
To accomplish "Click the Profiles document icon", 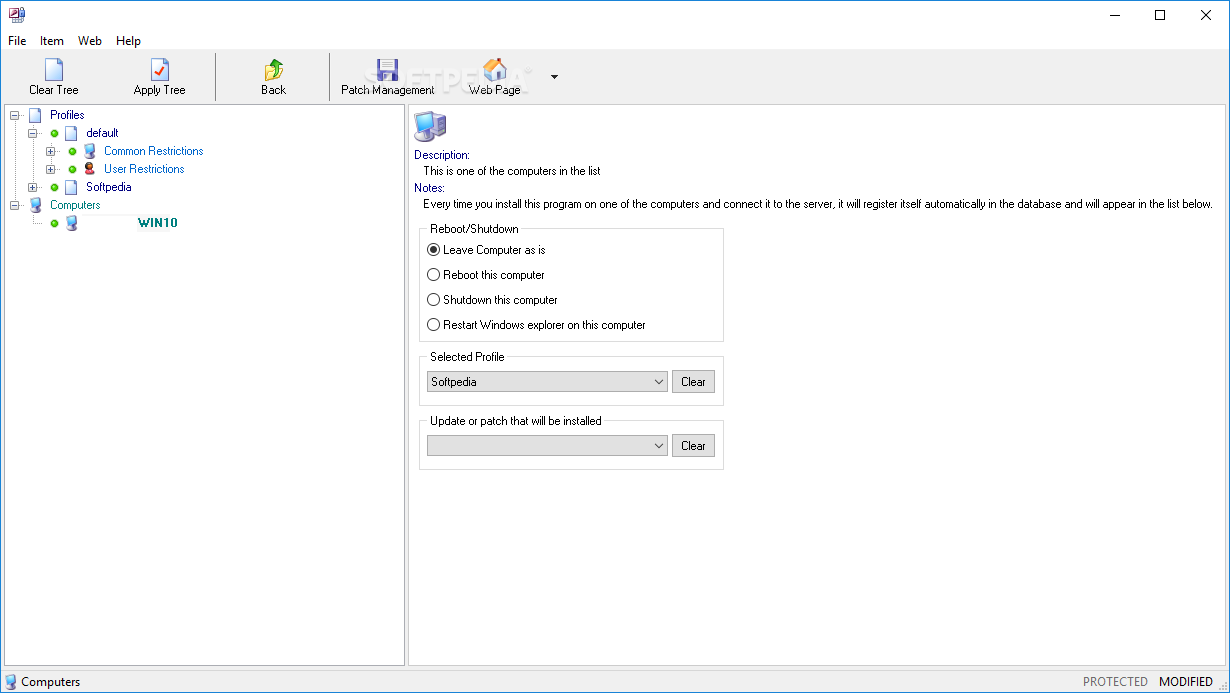I will click(36, 115).
